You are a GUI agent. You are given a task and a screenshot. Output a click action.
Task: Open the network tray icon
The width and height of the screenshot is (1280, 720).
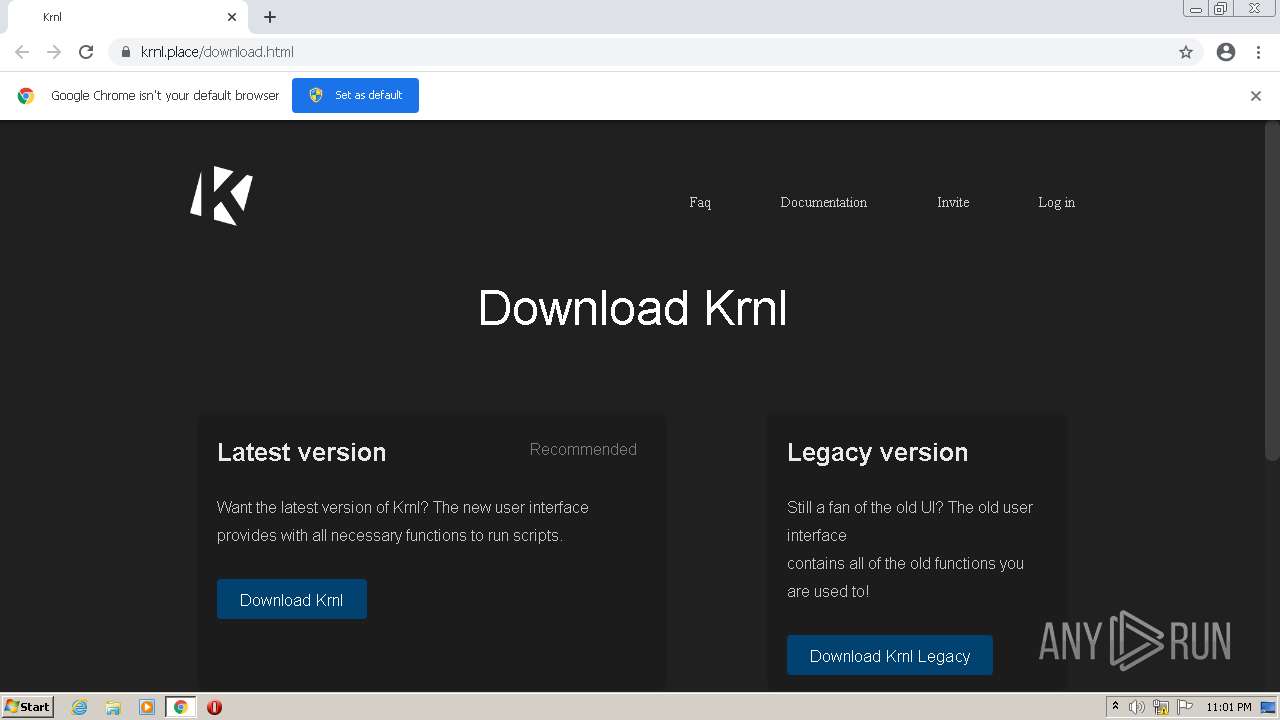[x=1161, y=707]
